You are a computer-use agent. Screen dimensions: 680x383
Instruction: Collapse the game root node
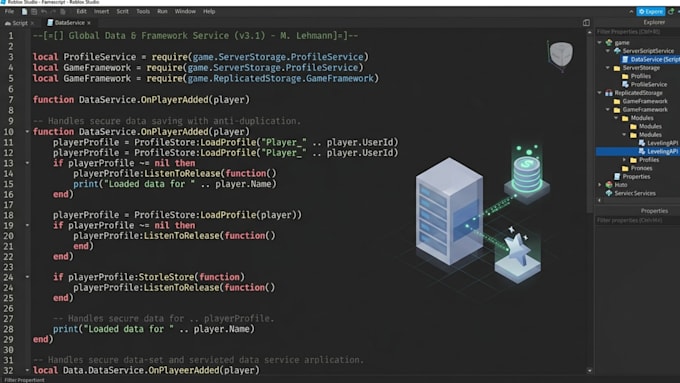pos(600,43)
